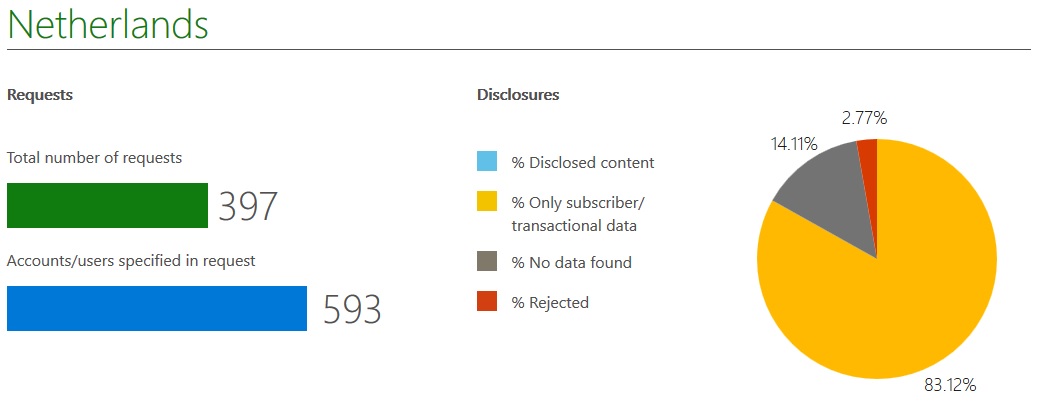Click the "% Rejected" legend label
Image resolution: width=1037 pixels, height=409 pixels.
click(x=550, y=302)
